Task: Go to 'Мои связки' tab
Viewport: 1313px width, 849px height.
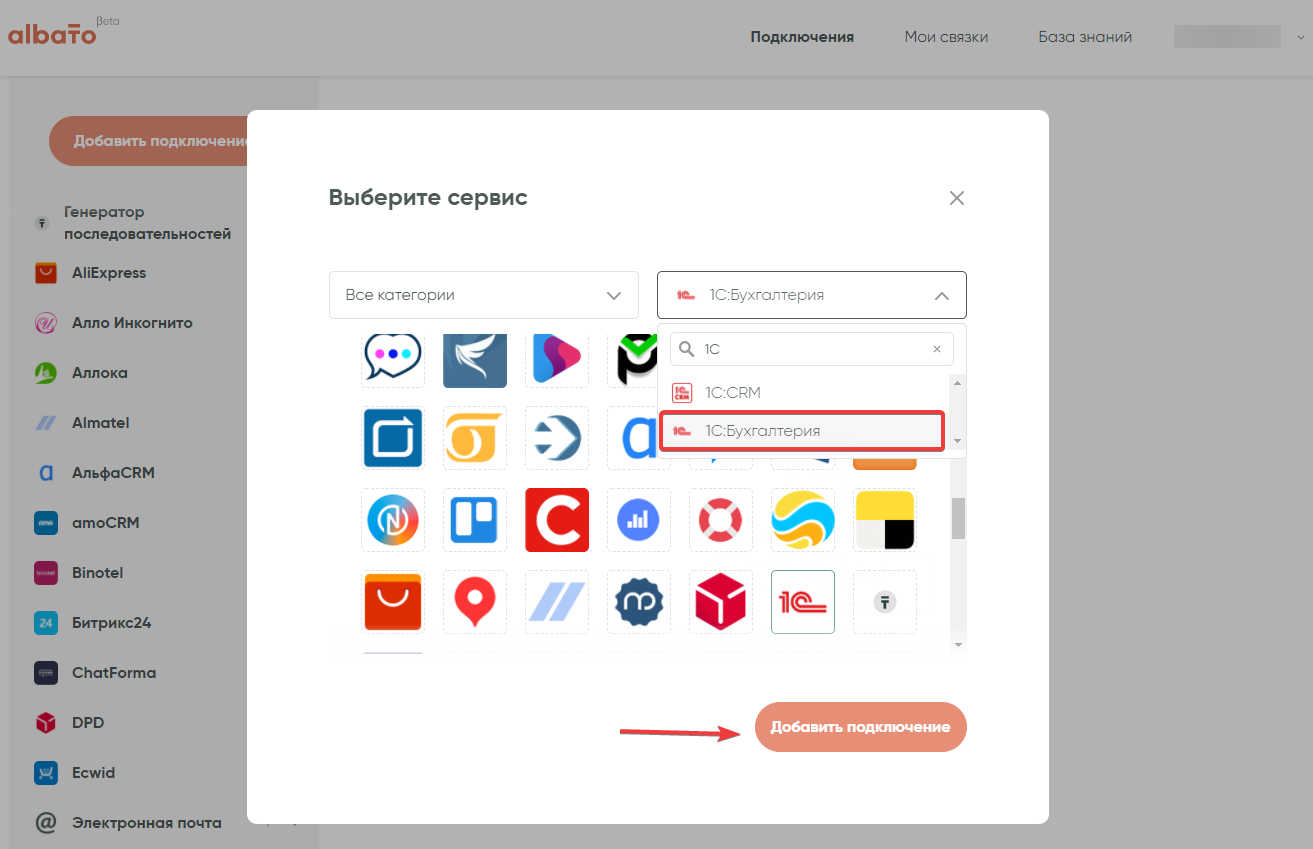Action: click(x=946, y=37)
